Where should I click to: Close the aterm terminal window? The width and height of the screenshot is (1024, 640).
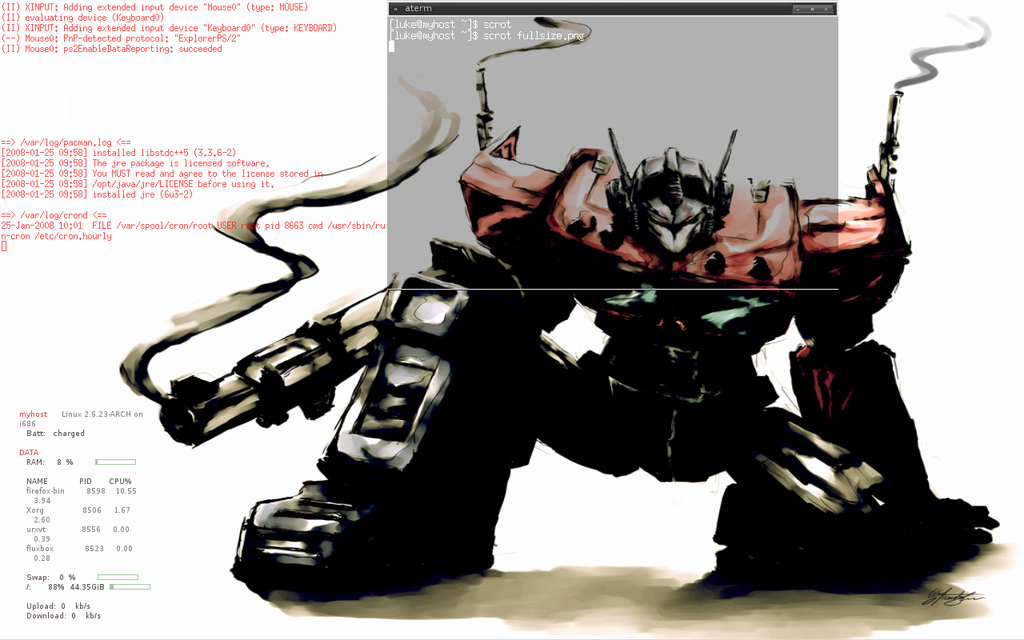(827, 9)
